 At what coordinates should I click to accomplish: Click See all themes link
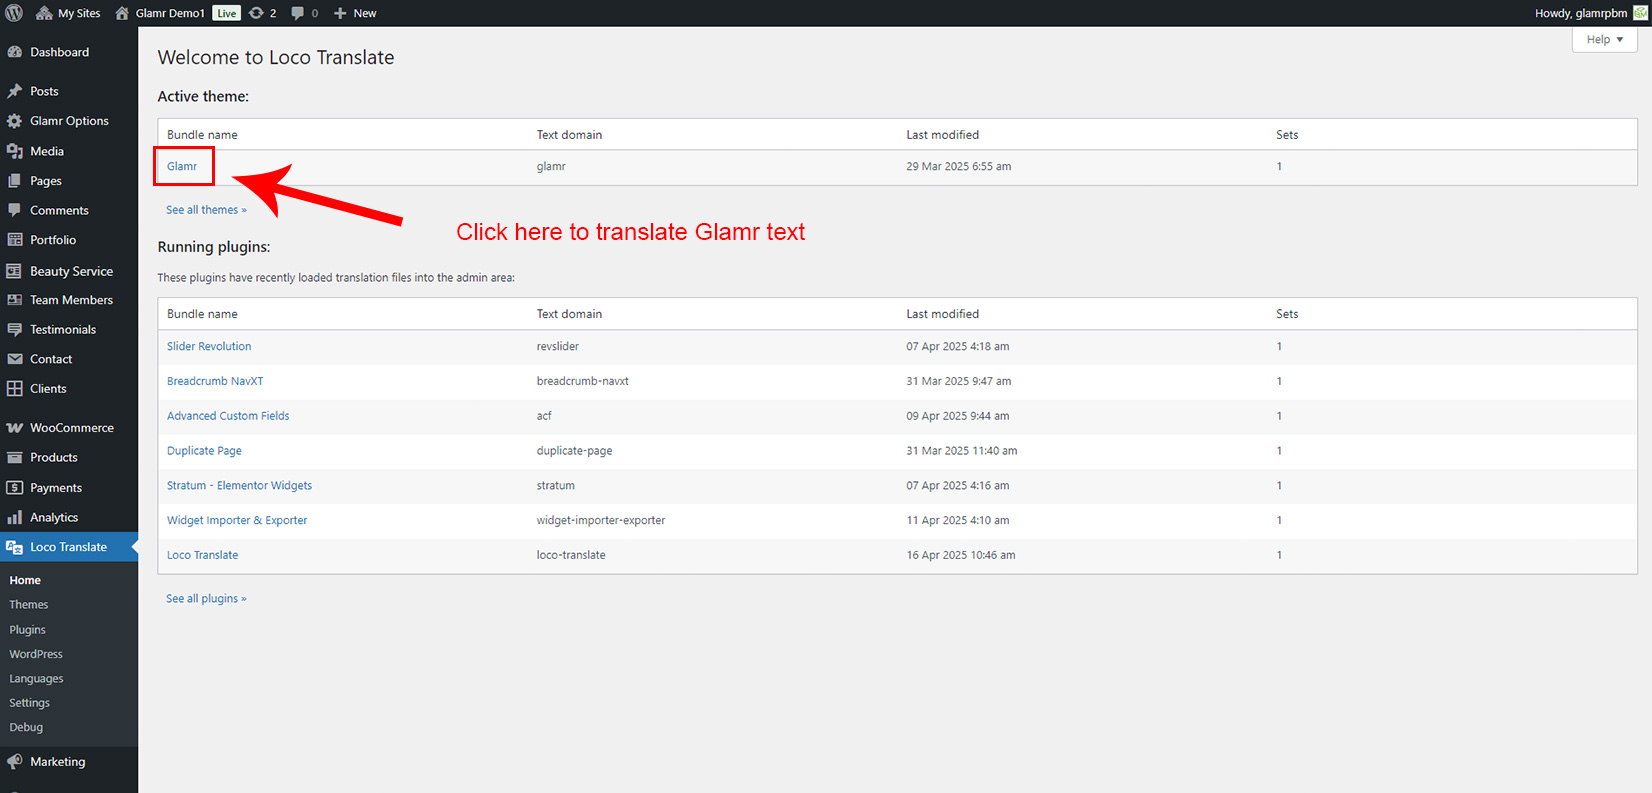[206, 210]
